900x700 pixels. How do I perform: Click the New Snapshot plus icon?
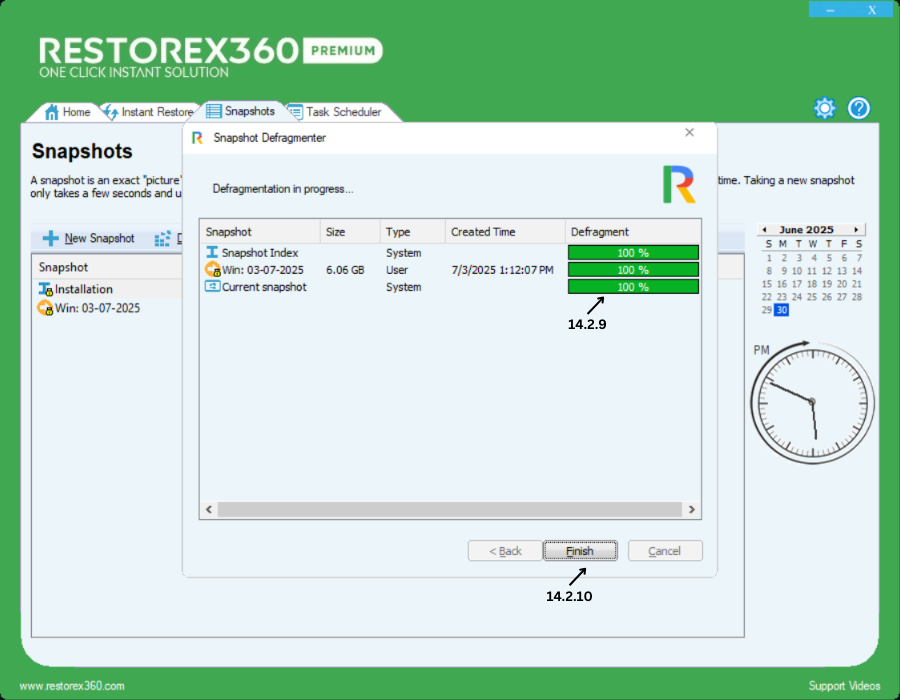51,239
